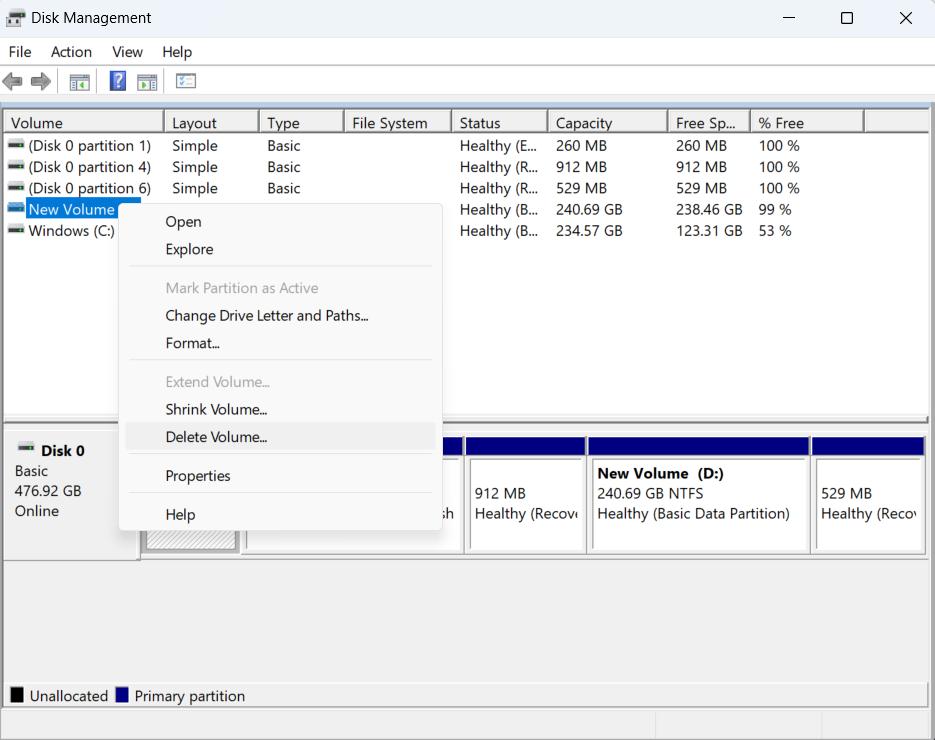Open the File menu
Screen dimensions: 935x740
tap(20, 52)
